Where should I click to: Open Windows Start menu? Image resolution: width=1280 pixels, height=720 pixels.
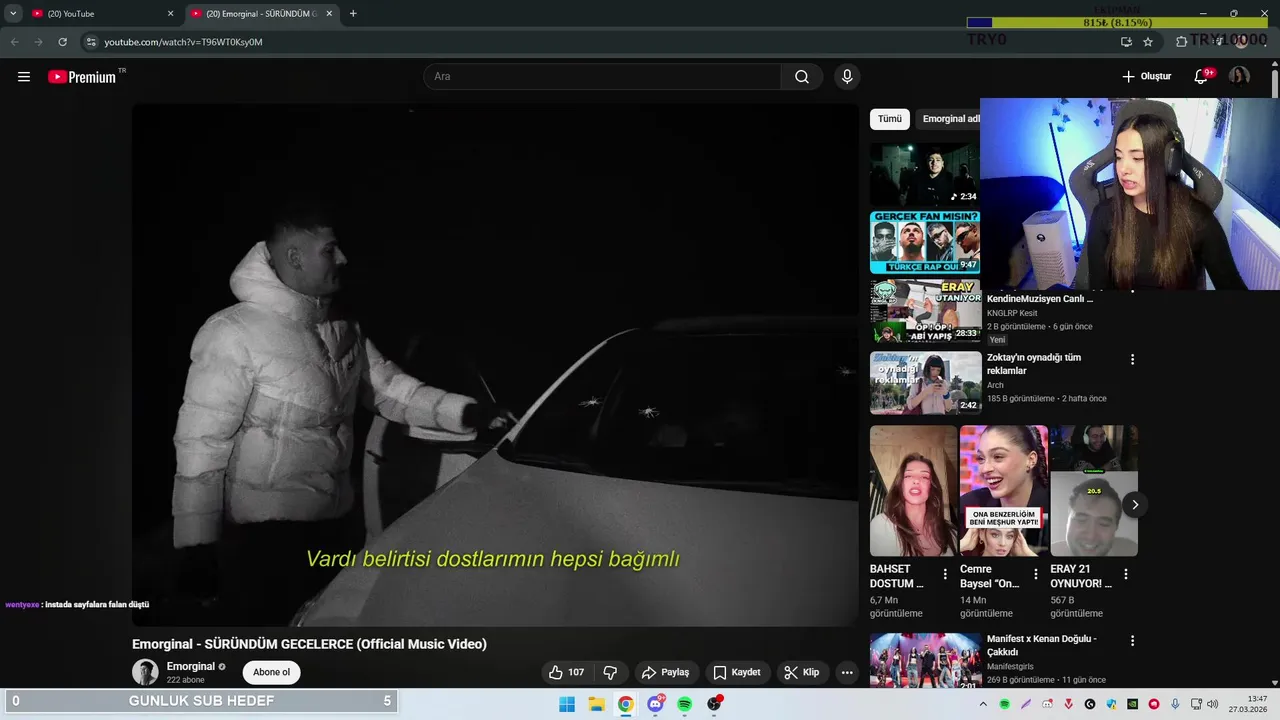567,704
